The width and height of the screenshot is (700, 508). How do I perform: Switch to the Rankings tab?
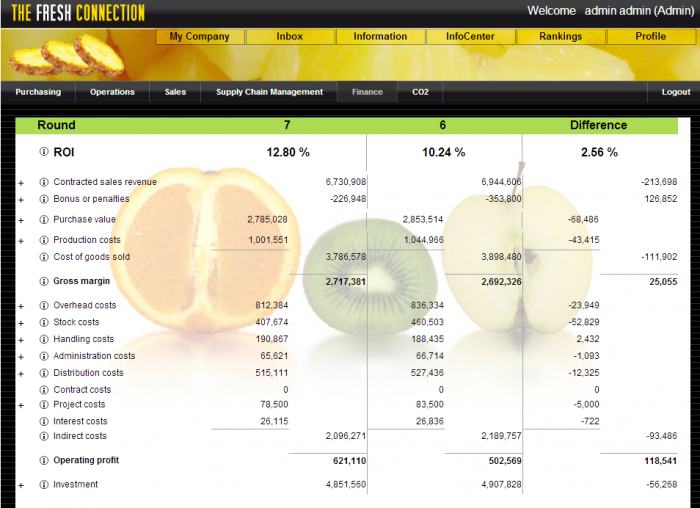pyautogui.click(x=560, y=36)
